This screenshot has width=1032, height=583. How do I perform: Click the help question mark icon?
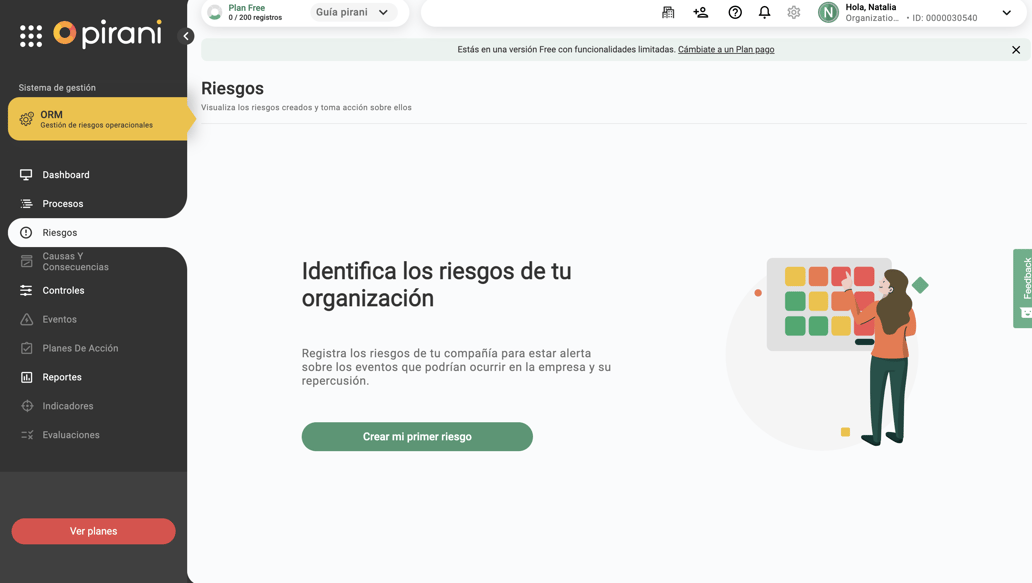(735, 12)
